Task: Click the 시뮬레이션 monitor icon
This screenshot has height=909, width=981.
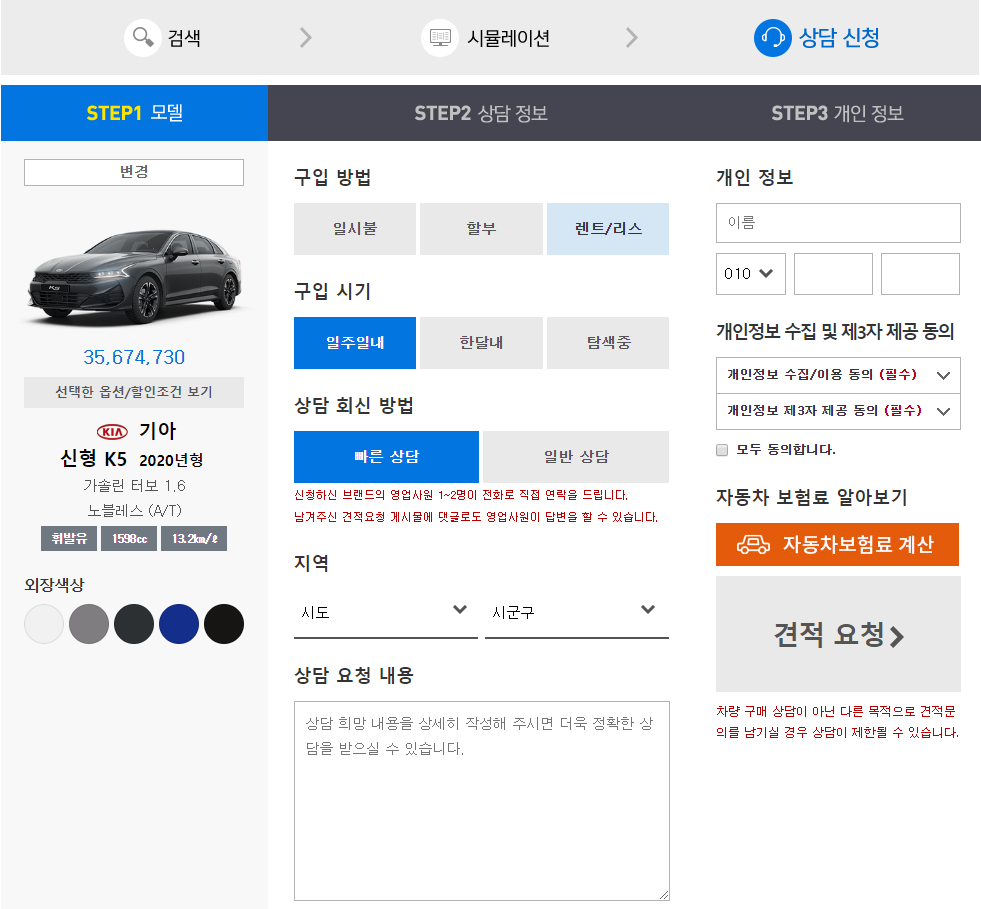Action: [440, 38]
